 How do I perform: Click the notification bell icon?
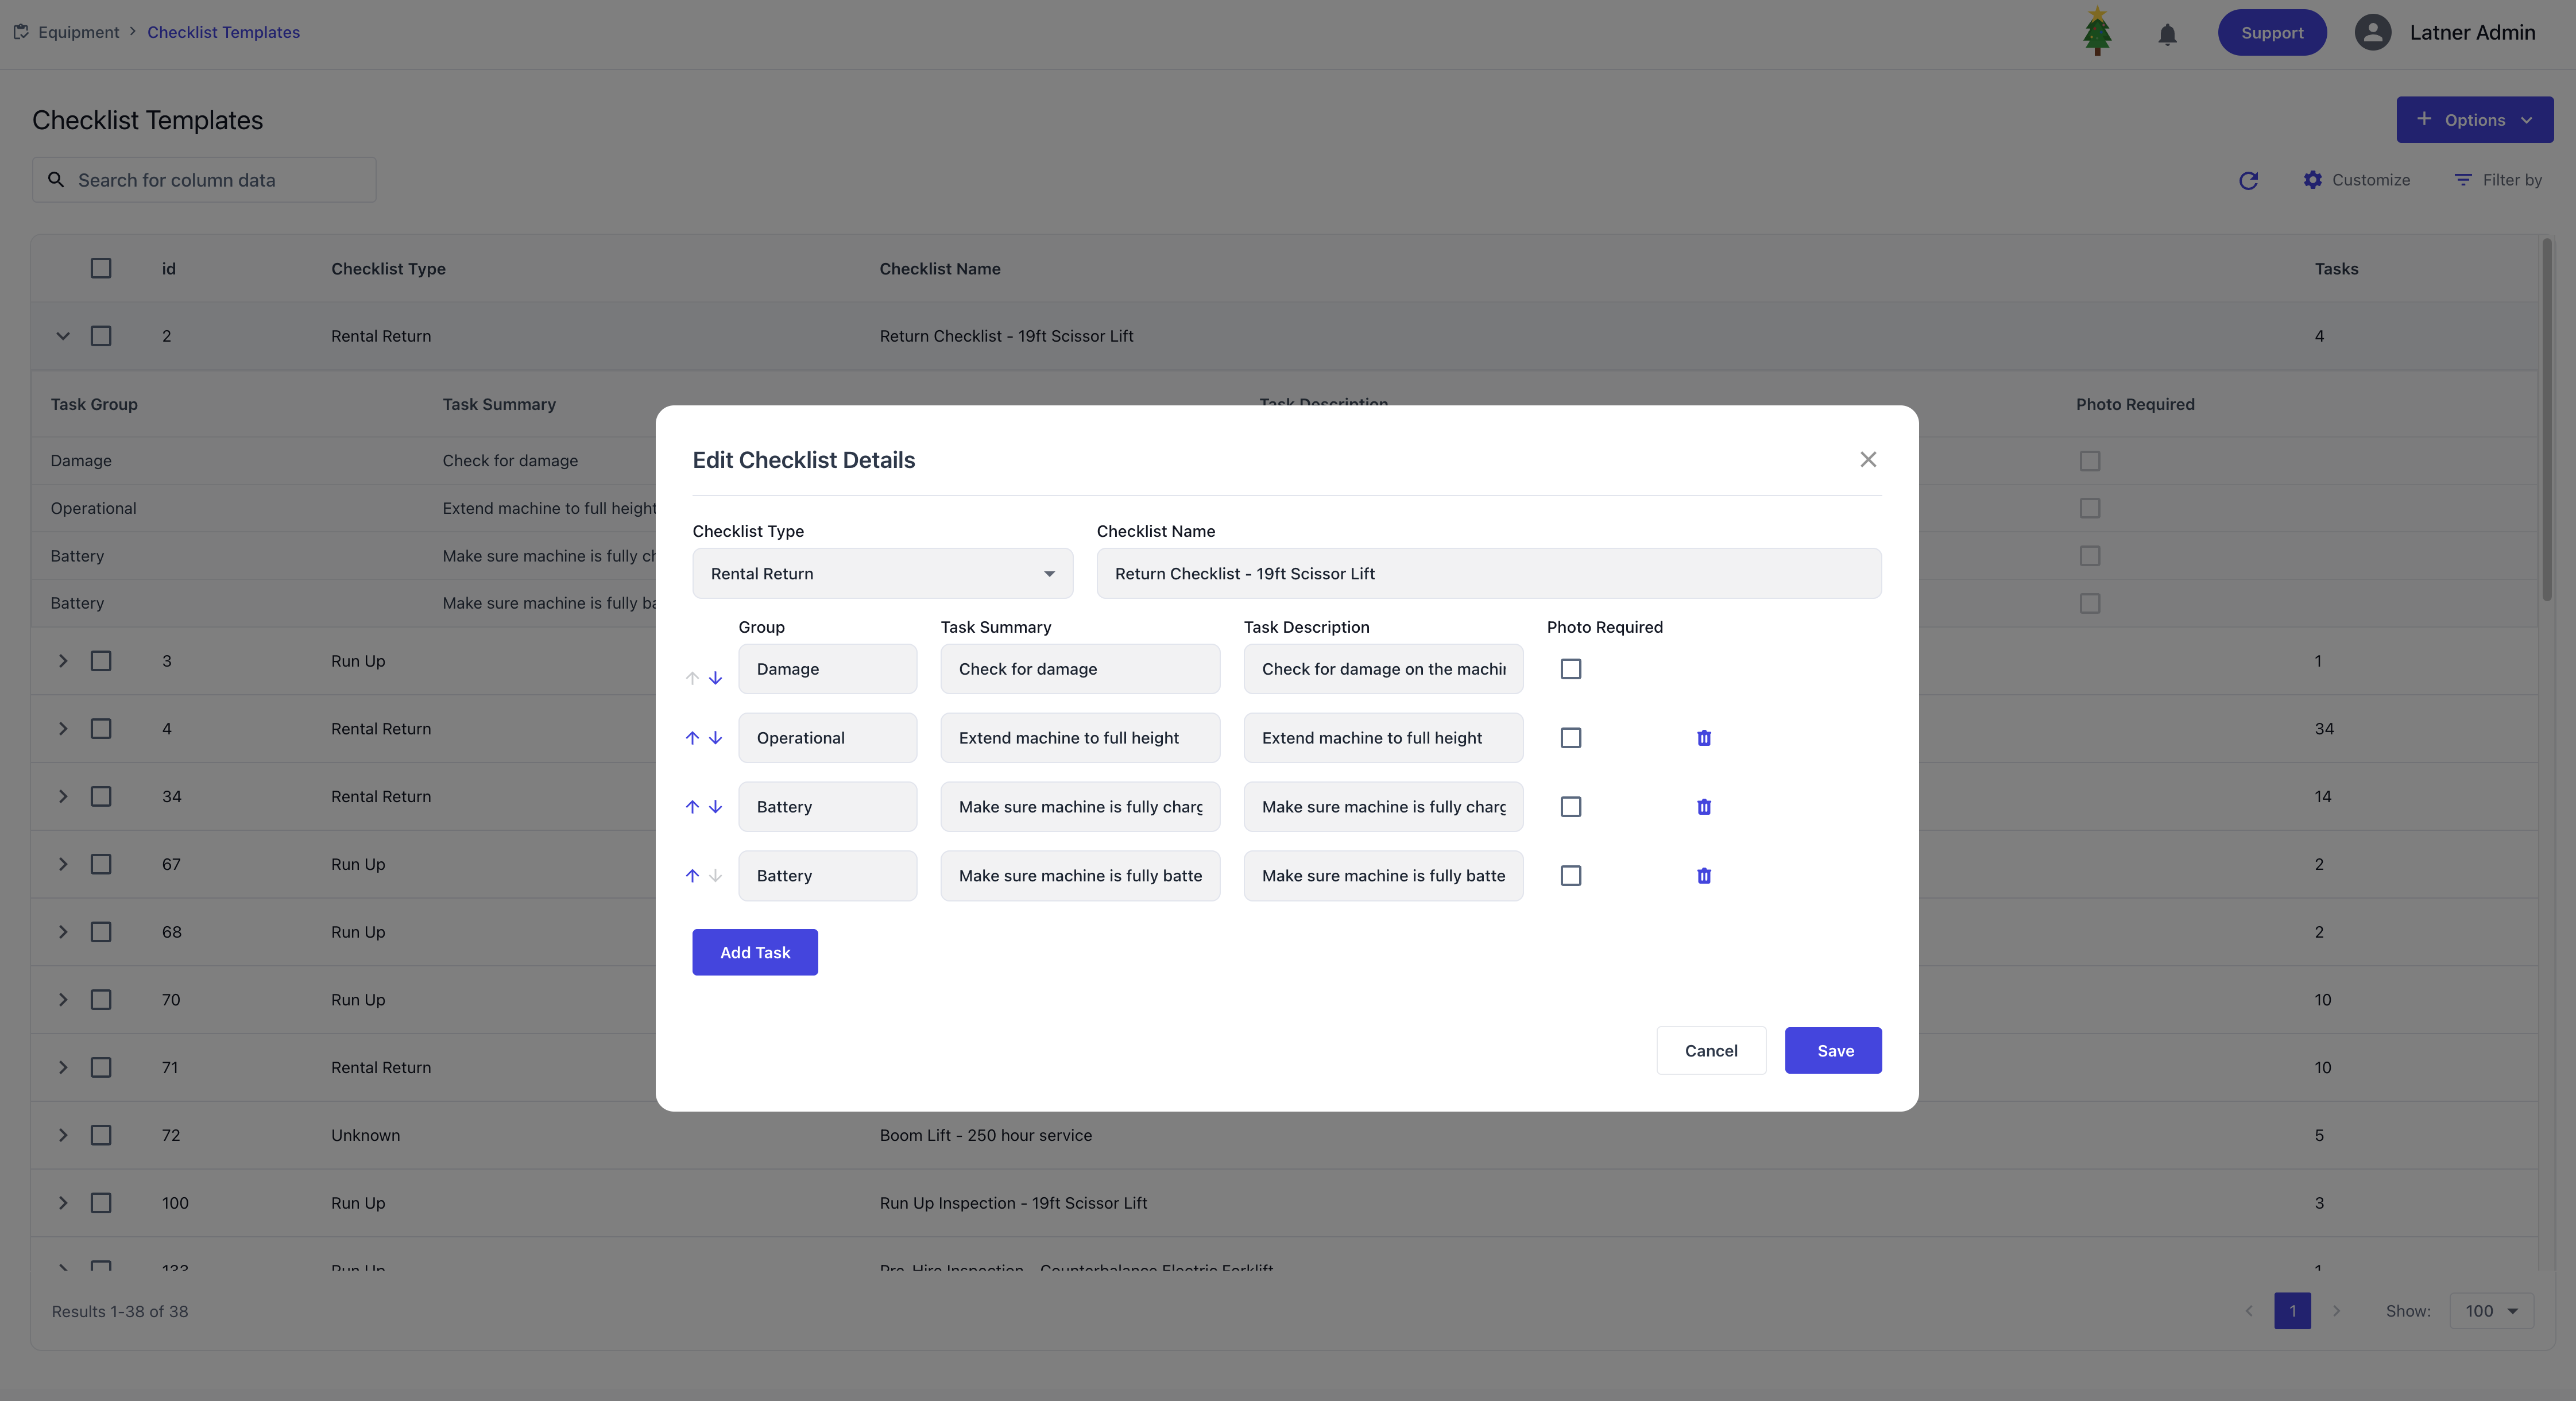[2167, 34]
